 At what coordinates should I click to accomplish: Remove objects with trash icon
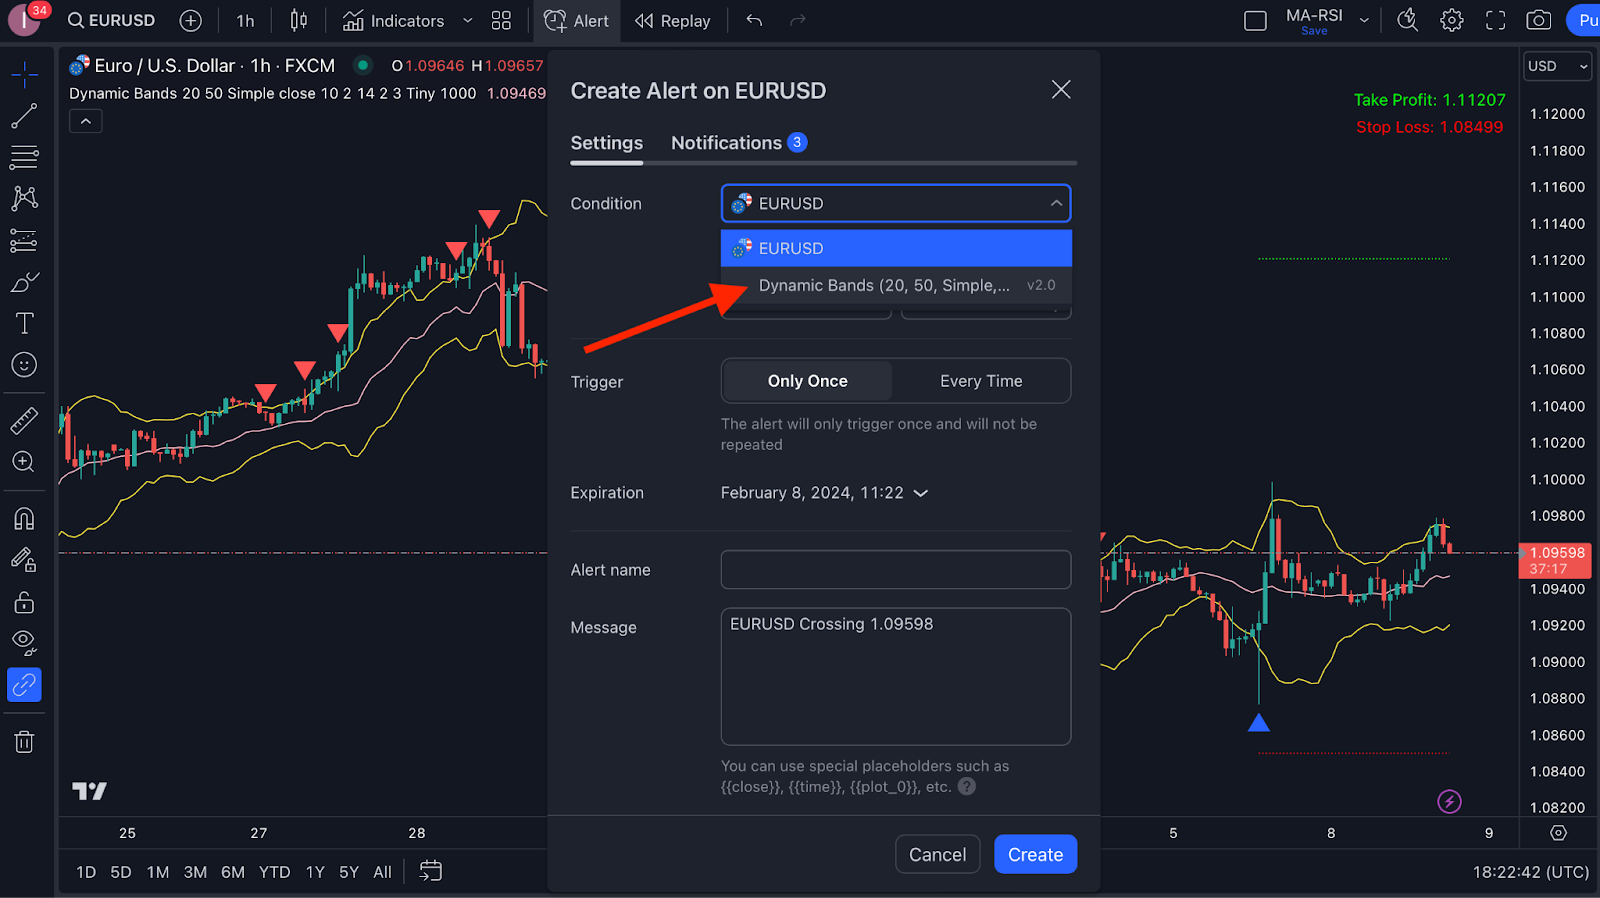[24, 742]
